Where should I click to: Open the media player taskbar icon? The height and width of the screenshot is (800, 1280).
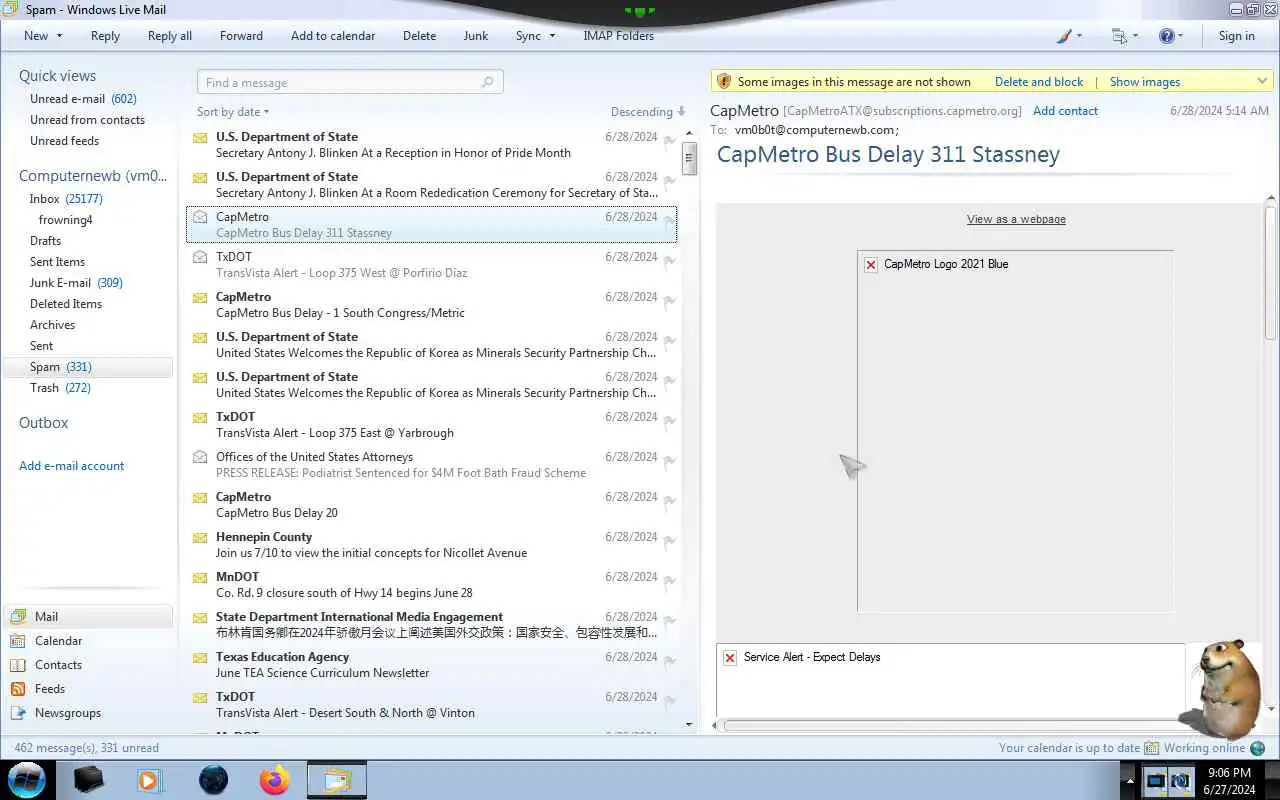pos(150,780)
